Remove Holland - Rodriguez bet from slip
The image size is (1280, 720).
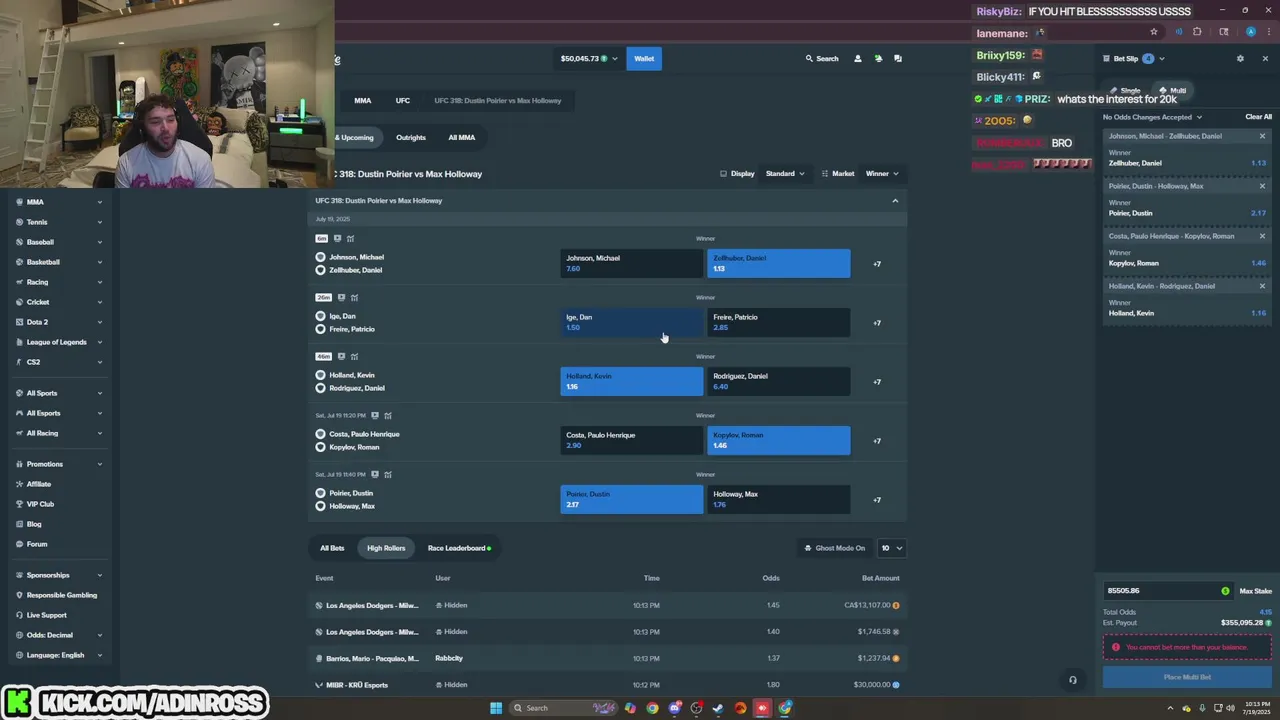[x=1262, y=286]
